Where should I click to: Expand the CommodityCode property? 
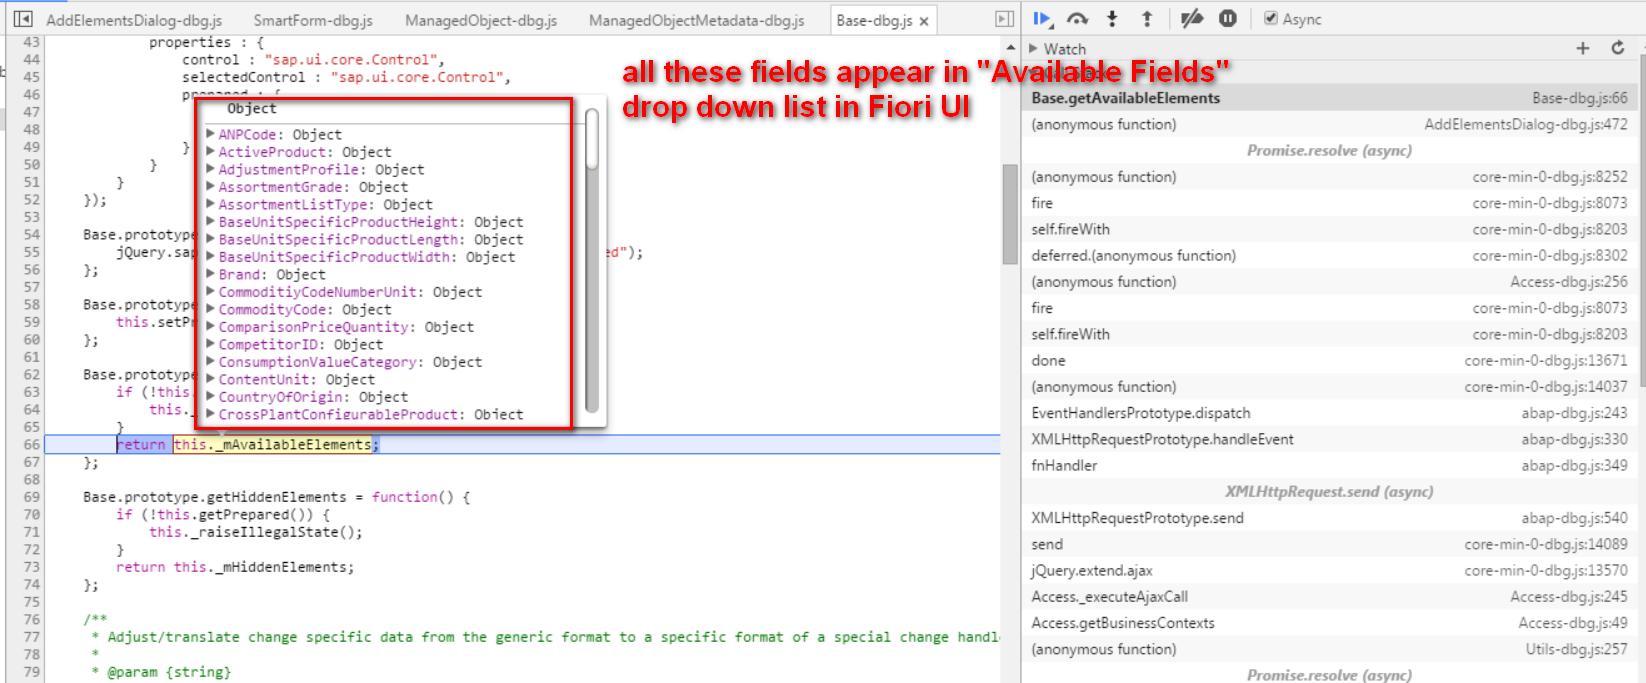(210, 309)
